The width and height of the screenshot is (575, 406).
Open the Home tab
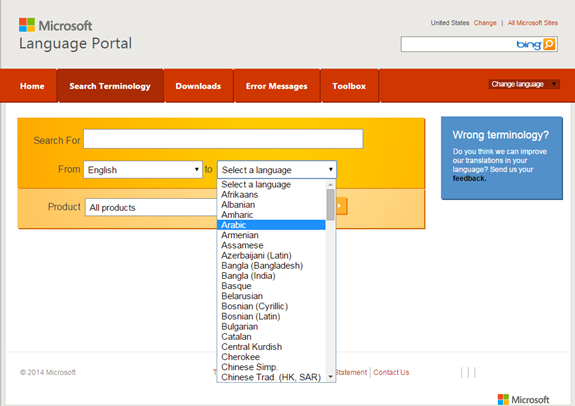coord(32,86)
